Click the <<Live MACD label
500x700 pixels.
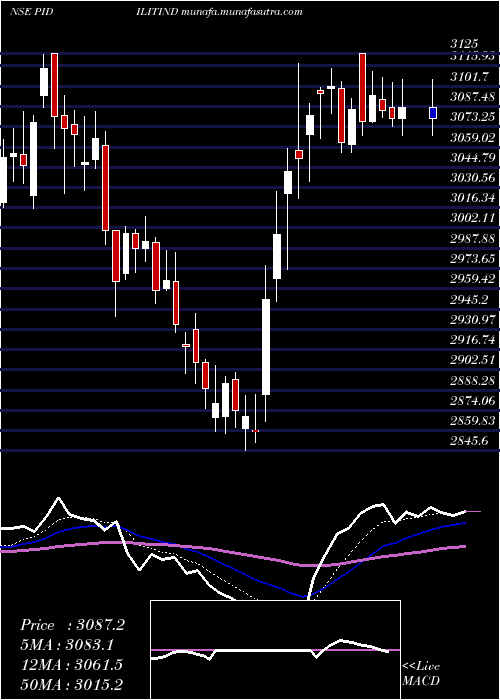(421, 674)
